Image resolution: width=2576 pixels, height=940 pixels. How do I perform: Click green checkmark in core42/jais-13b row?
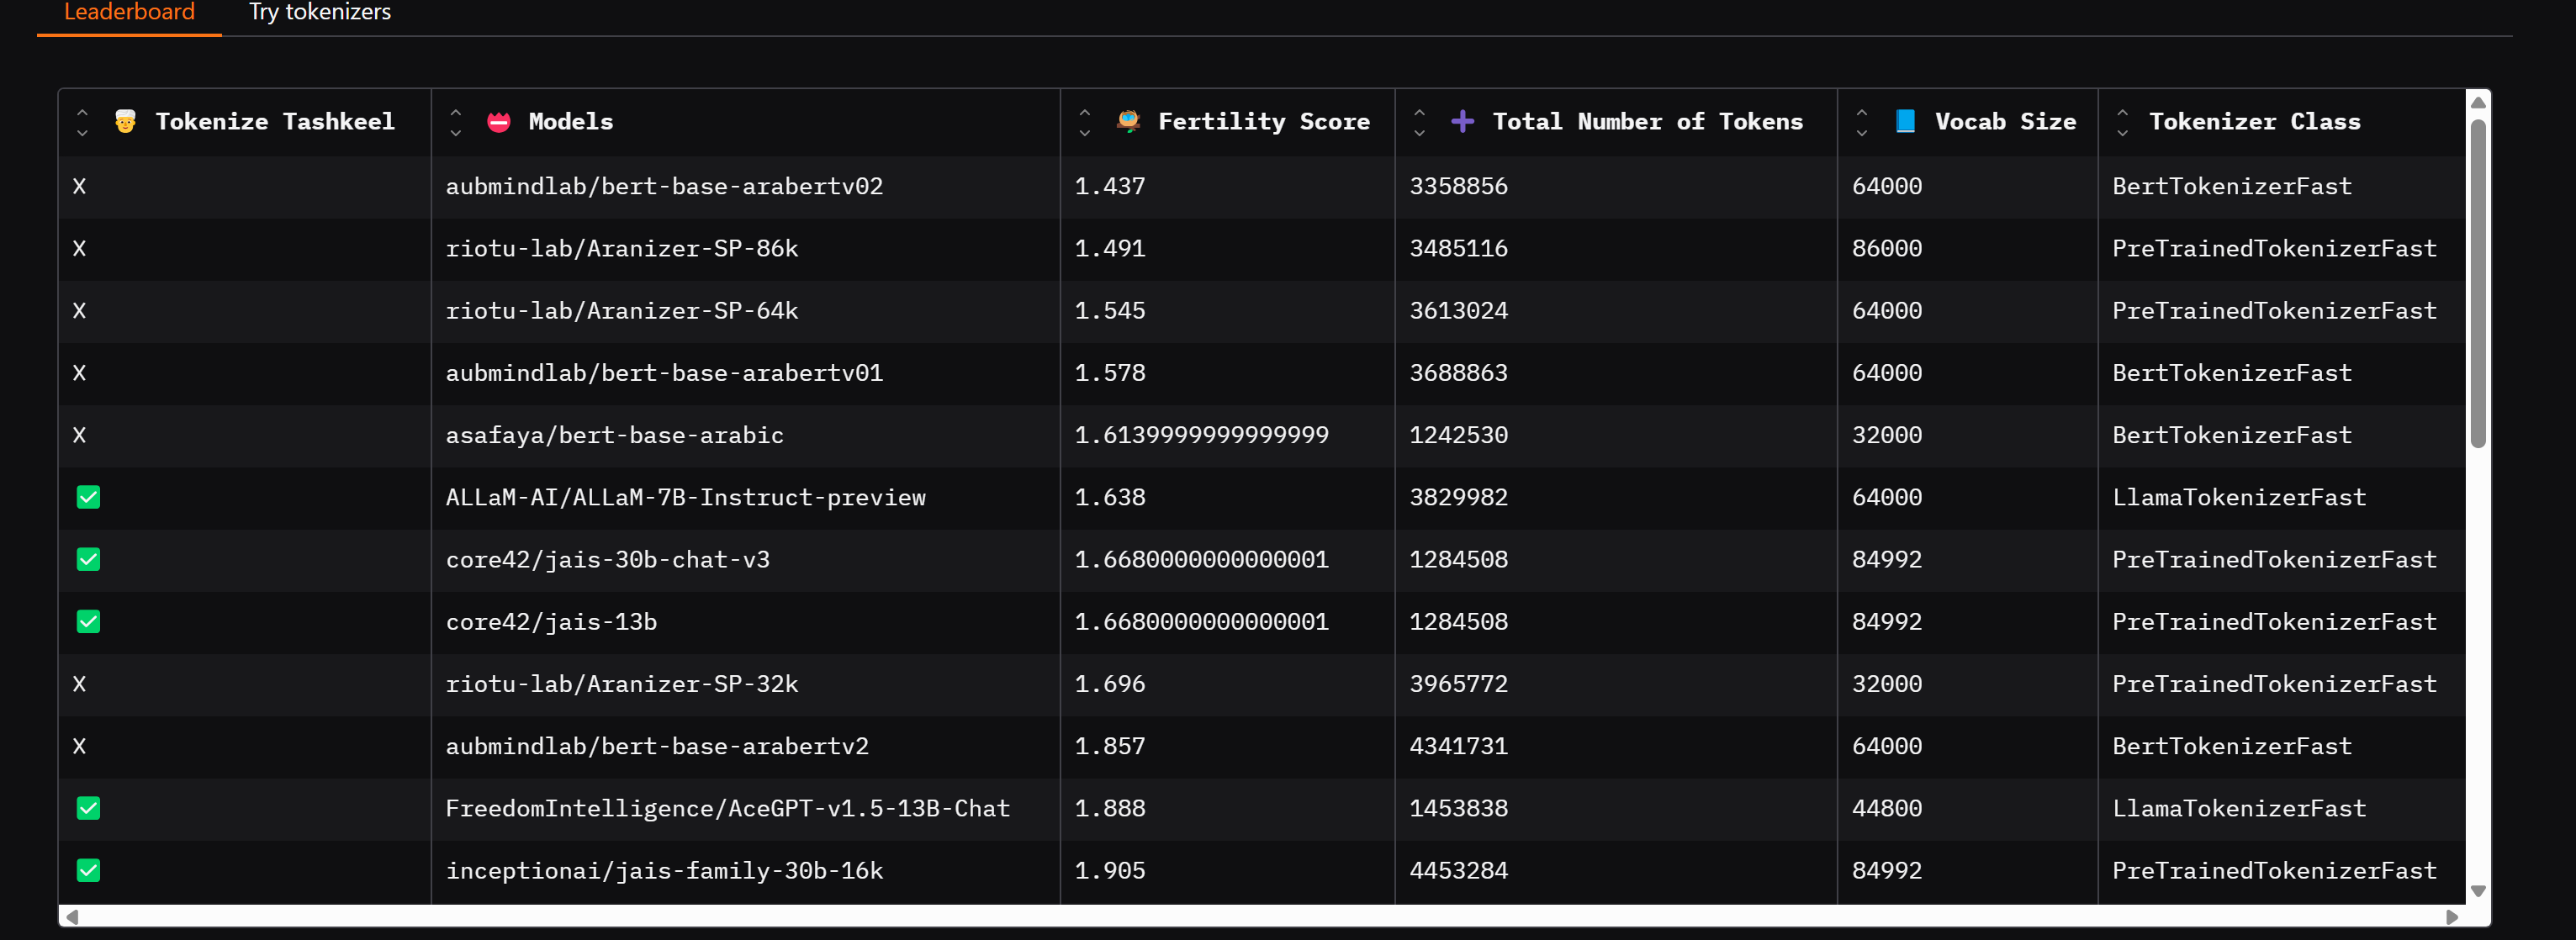pos(89,621)
